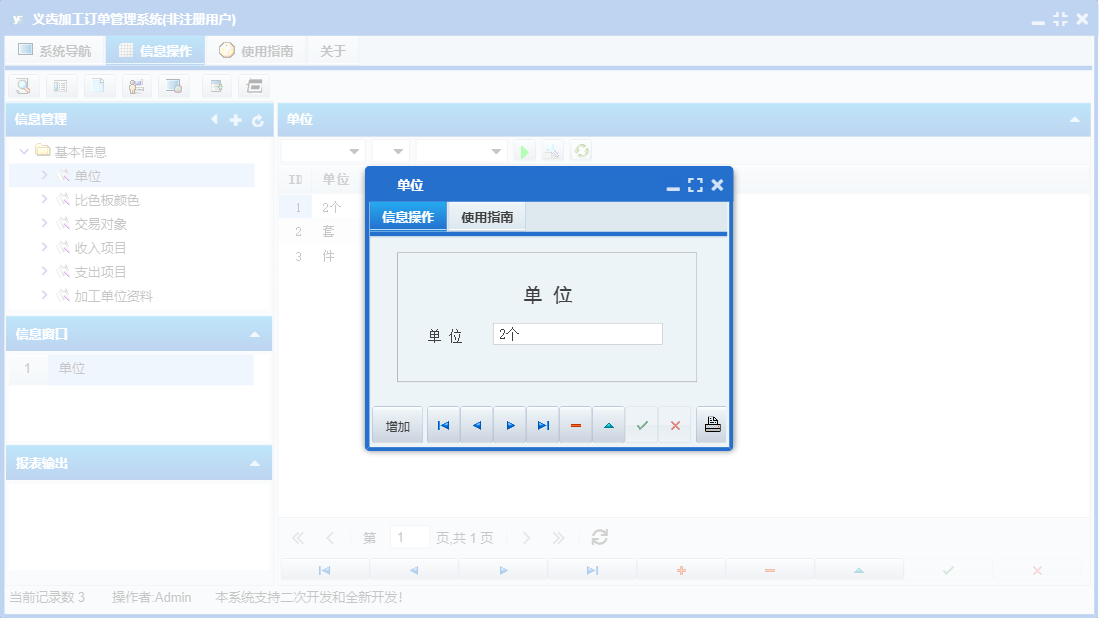Open the report list icon in the toolbar
The image size is (1099, 618).
[61, 86]
